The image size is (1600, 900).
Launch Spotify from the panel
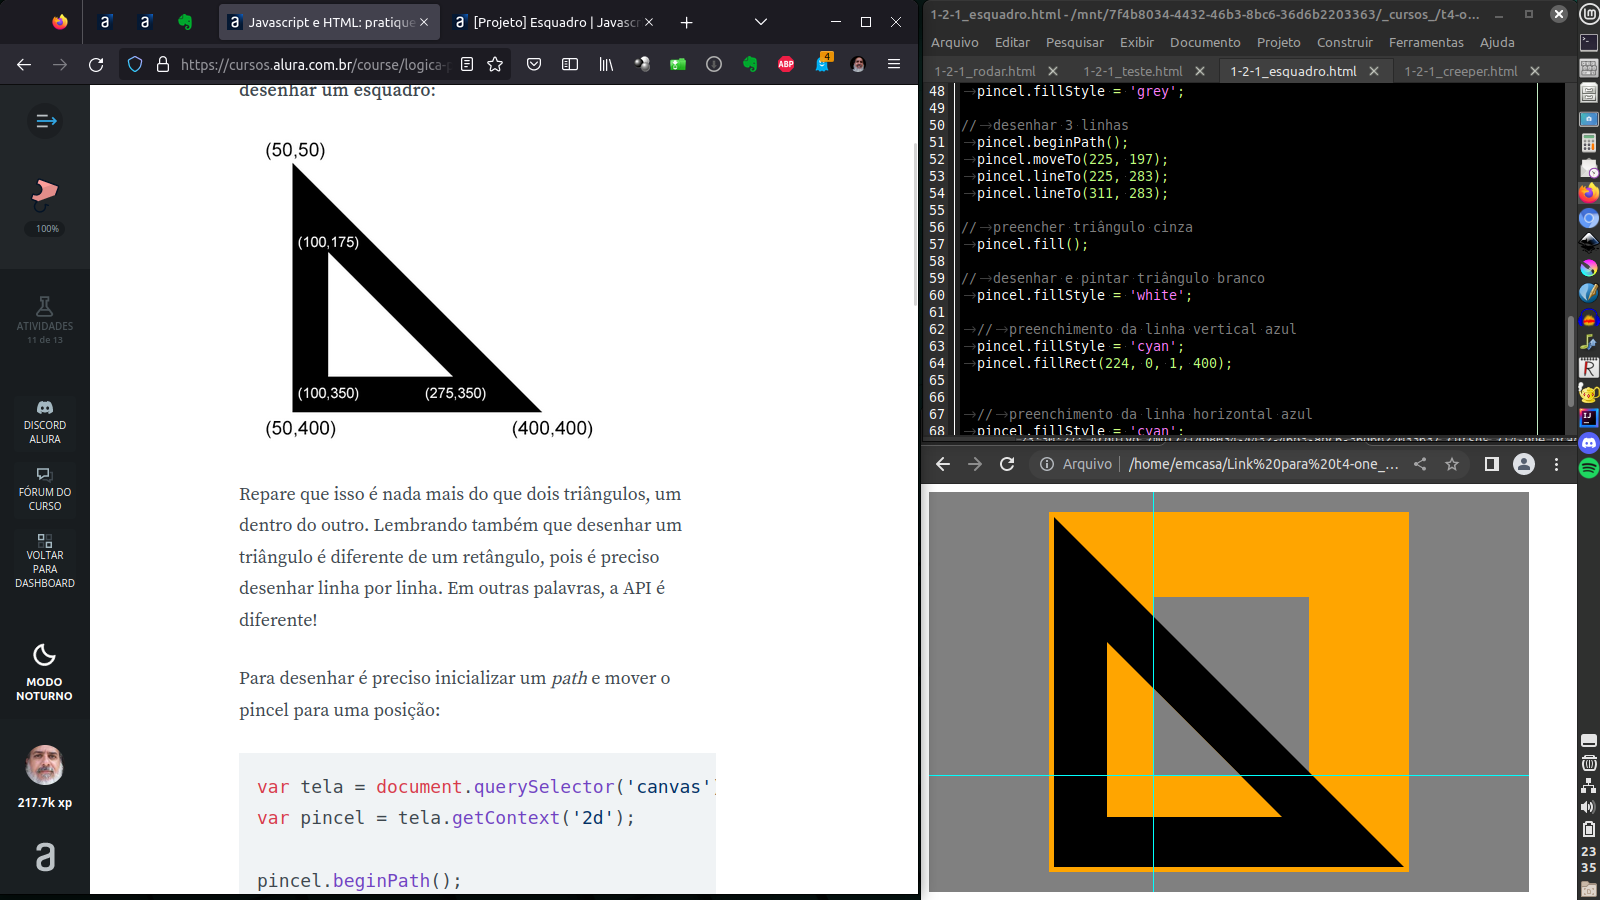[1589, 468]
